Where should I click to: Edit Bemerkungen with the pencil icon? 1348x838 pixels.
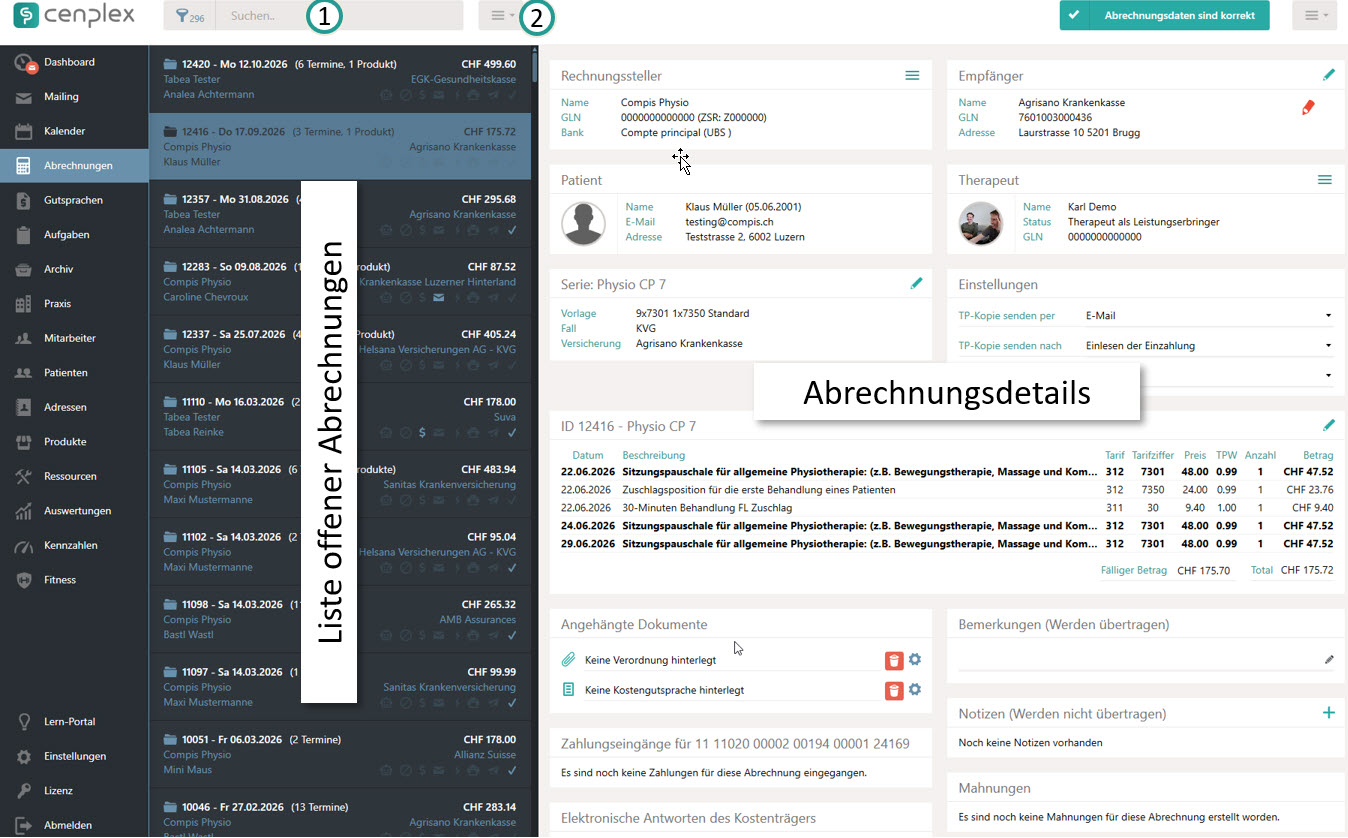1329,659
